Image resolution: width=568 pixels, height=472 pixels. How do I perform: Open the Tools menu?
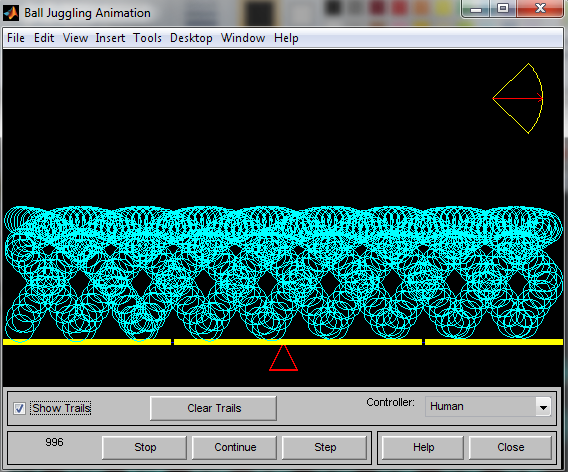tap(147, 38)
